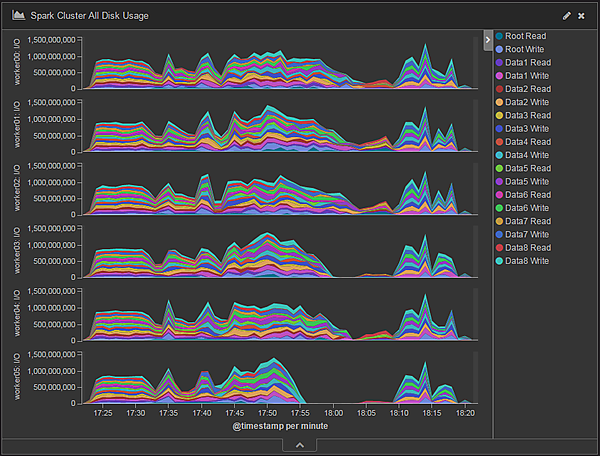Click the Data3 Write color dot
The width and height of the screenshot is (600, 456).
499,129
